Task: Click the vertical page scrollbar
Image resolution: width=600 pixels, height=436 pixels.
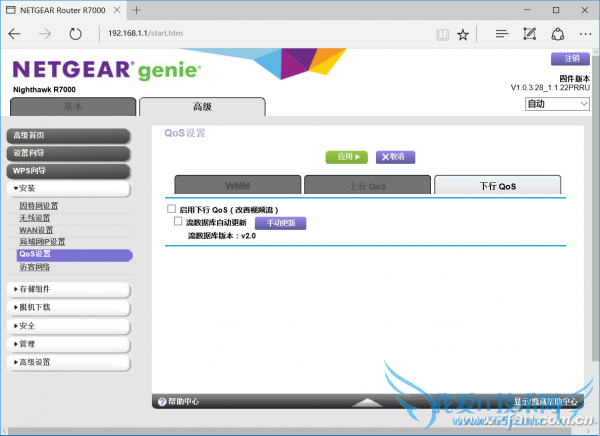Action: pyautogui.click(x=596, y=207)
